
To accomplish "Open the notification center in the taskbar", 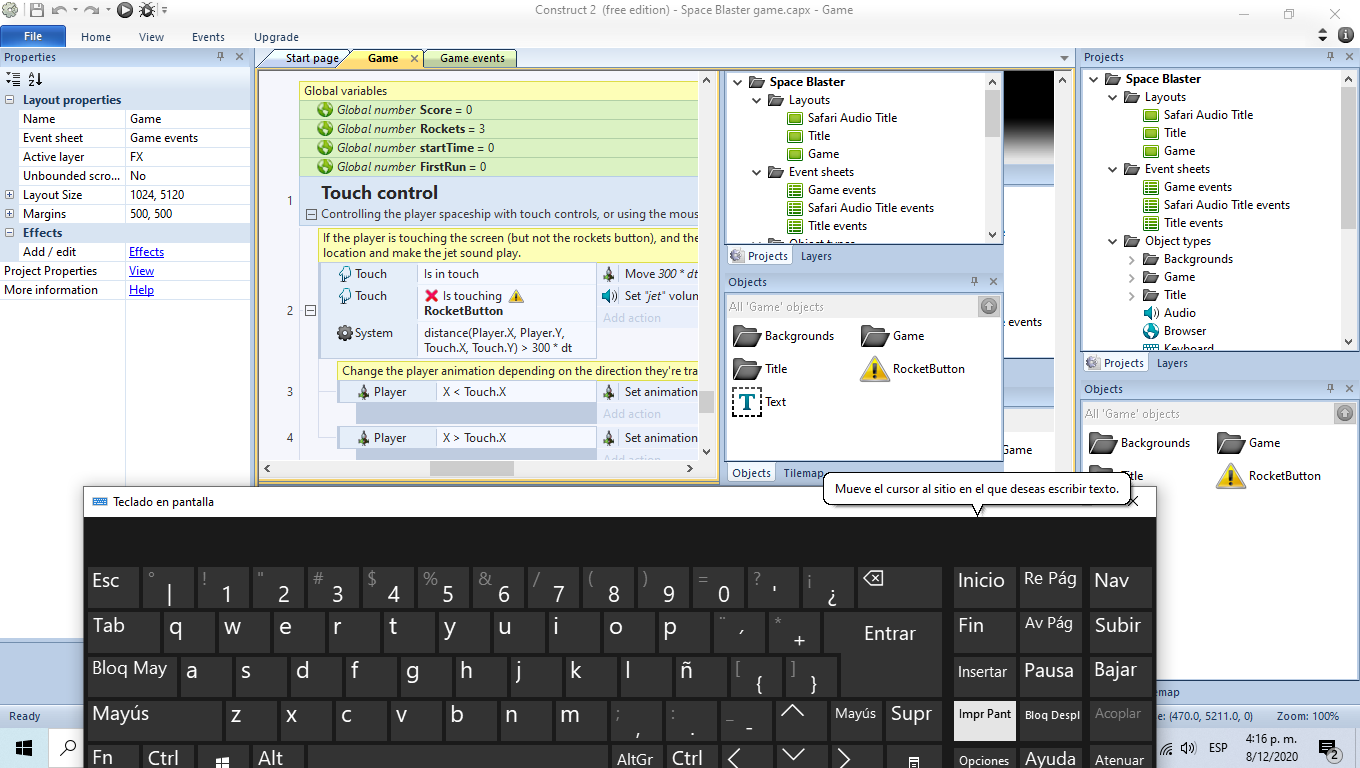I will point(1329,749).
